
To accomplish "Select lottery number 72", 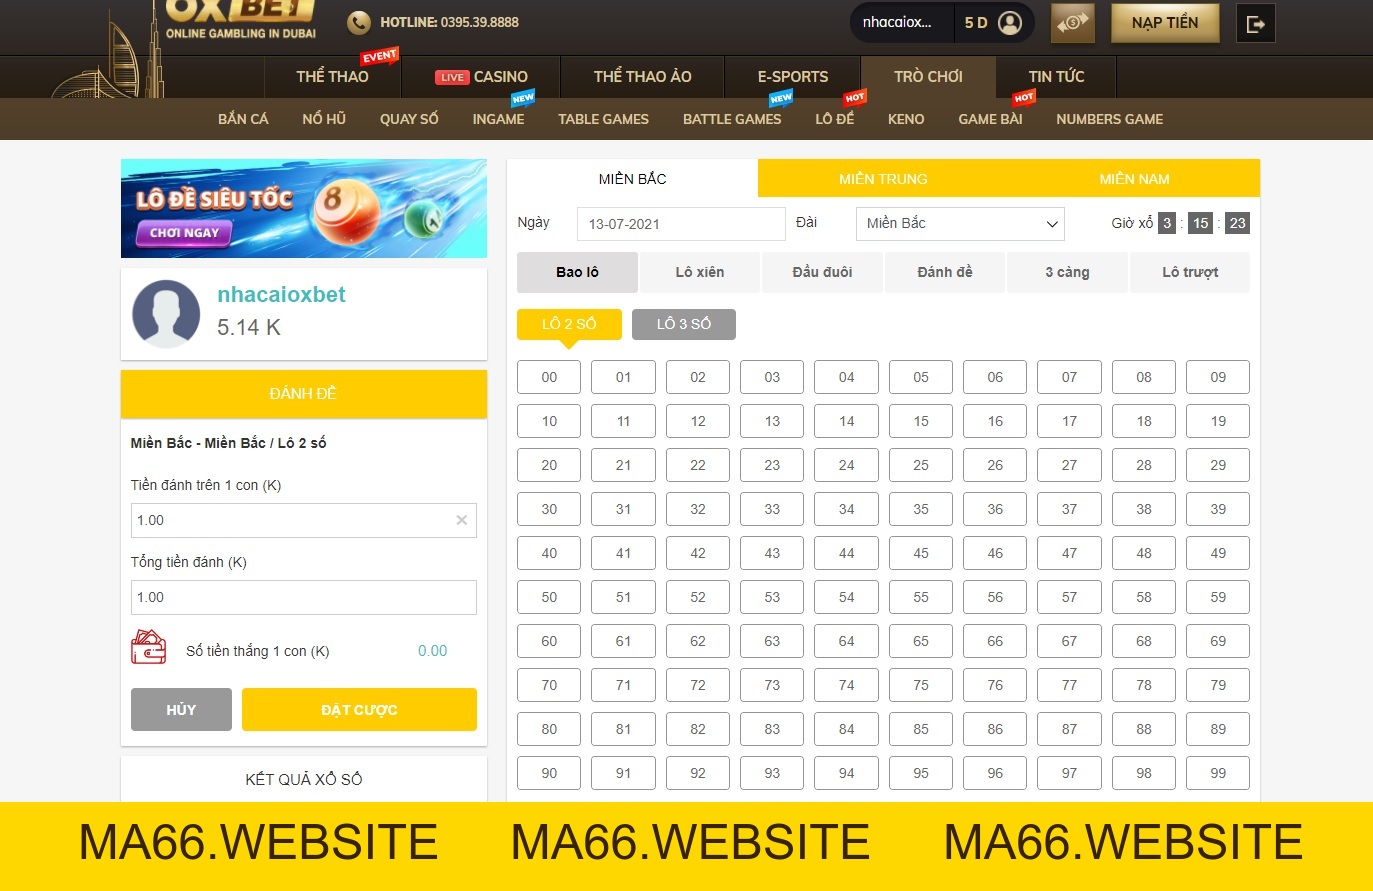I will point(698,685).
